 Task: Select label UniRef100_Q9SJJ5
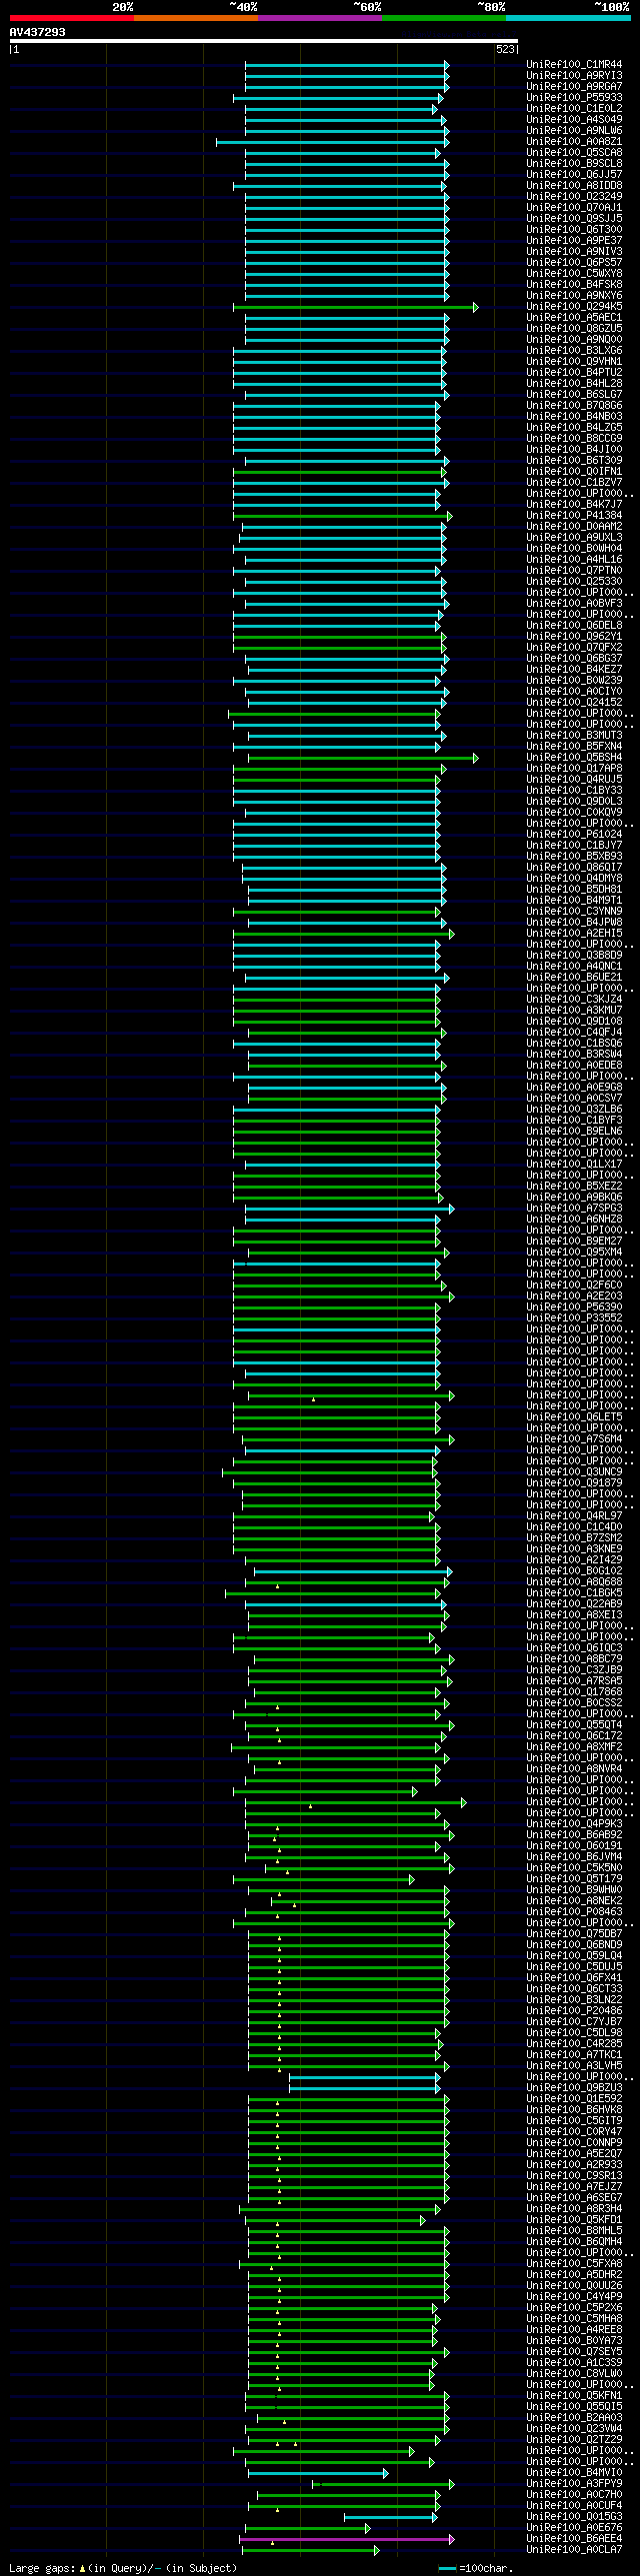(x=574, y=219)
